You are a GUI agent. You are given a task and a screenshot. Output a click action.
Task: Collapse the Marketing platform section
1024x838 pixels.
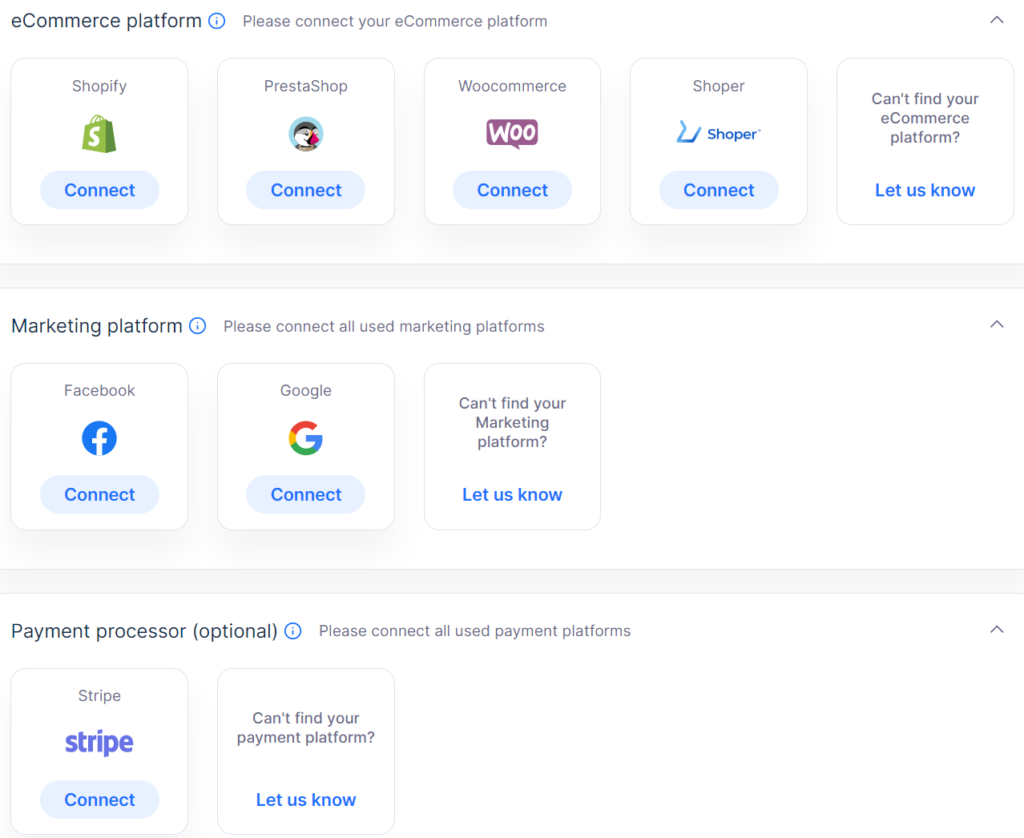point(997,325)
